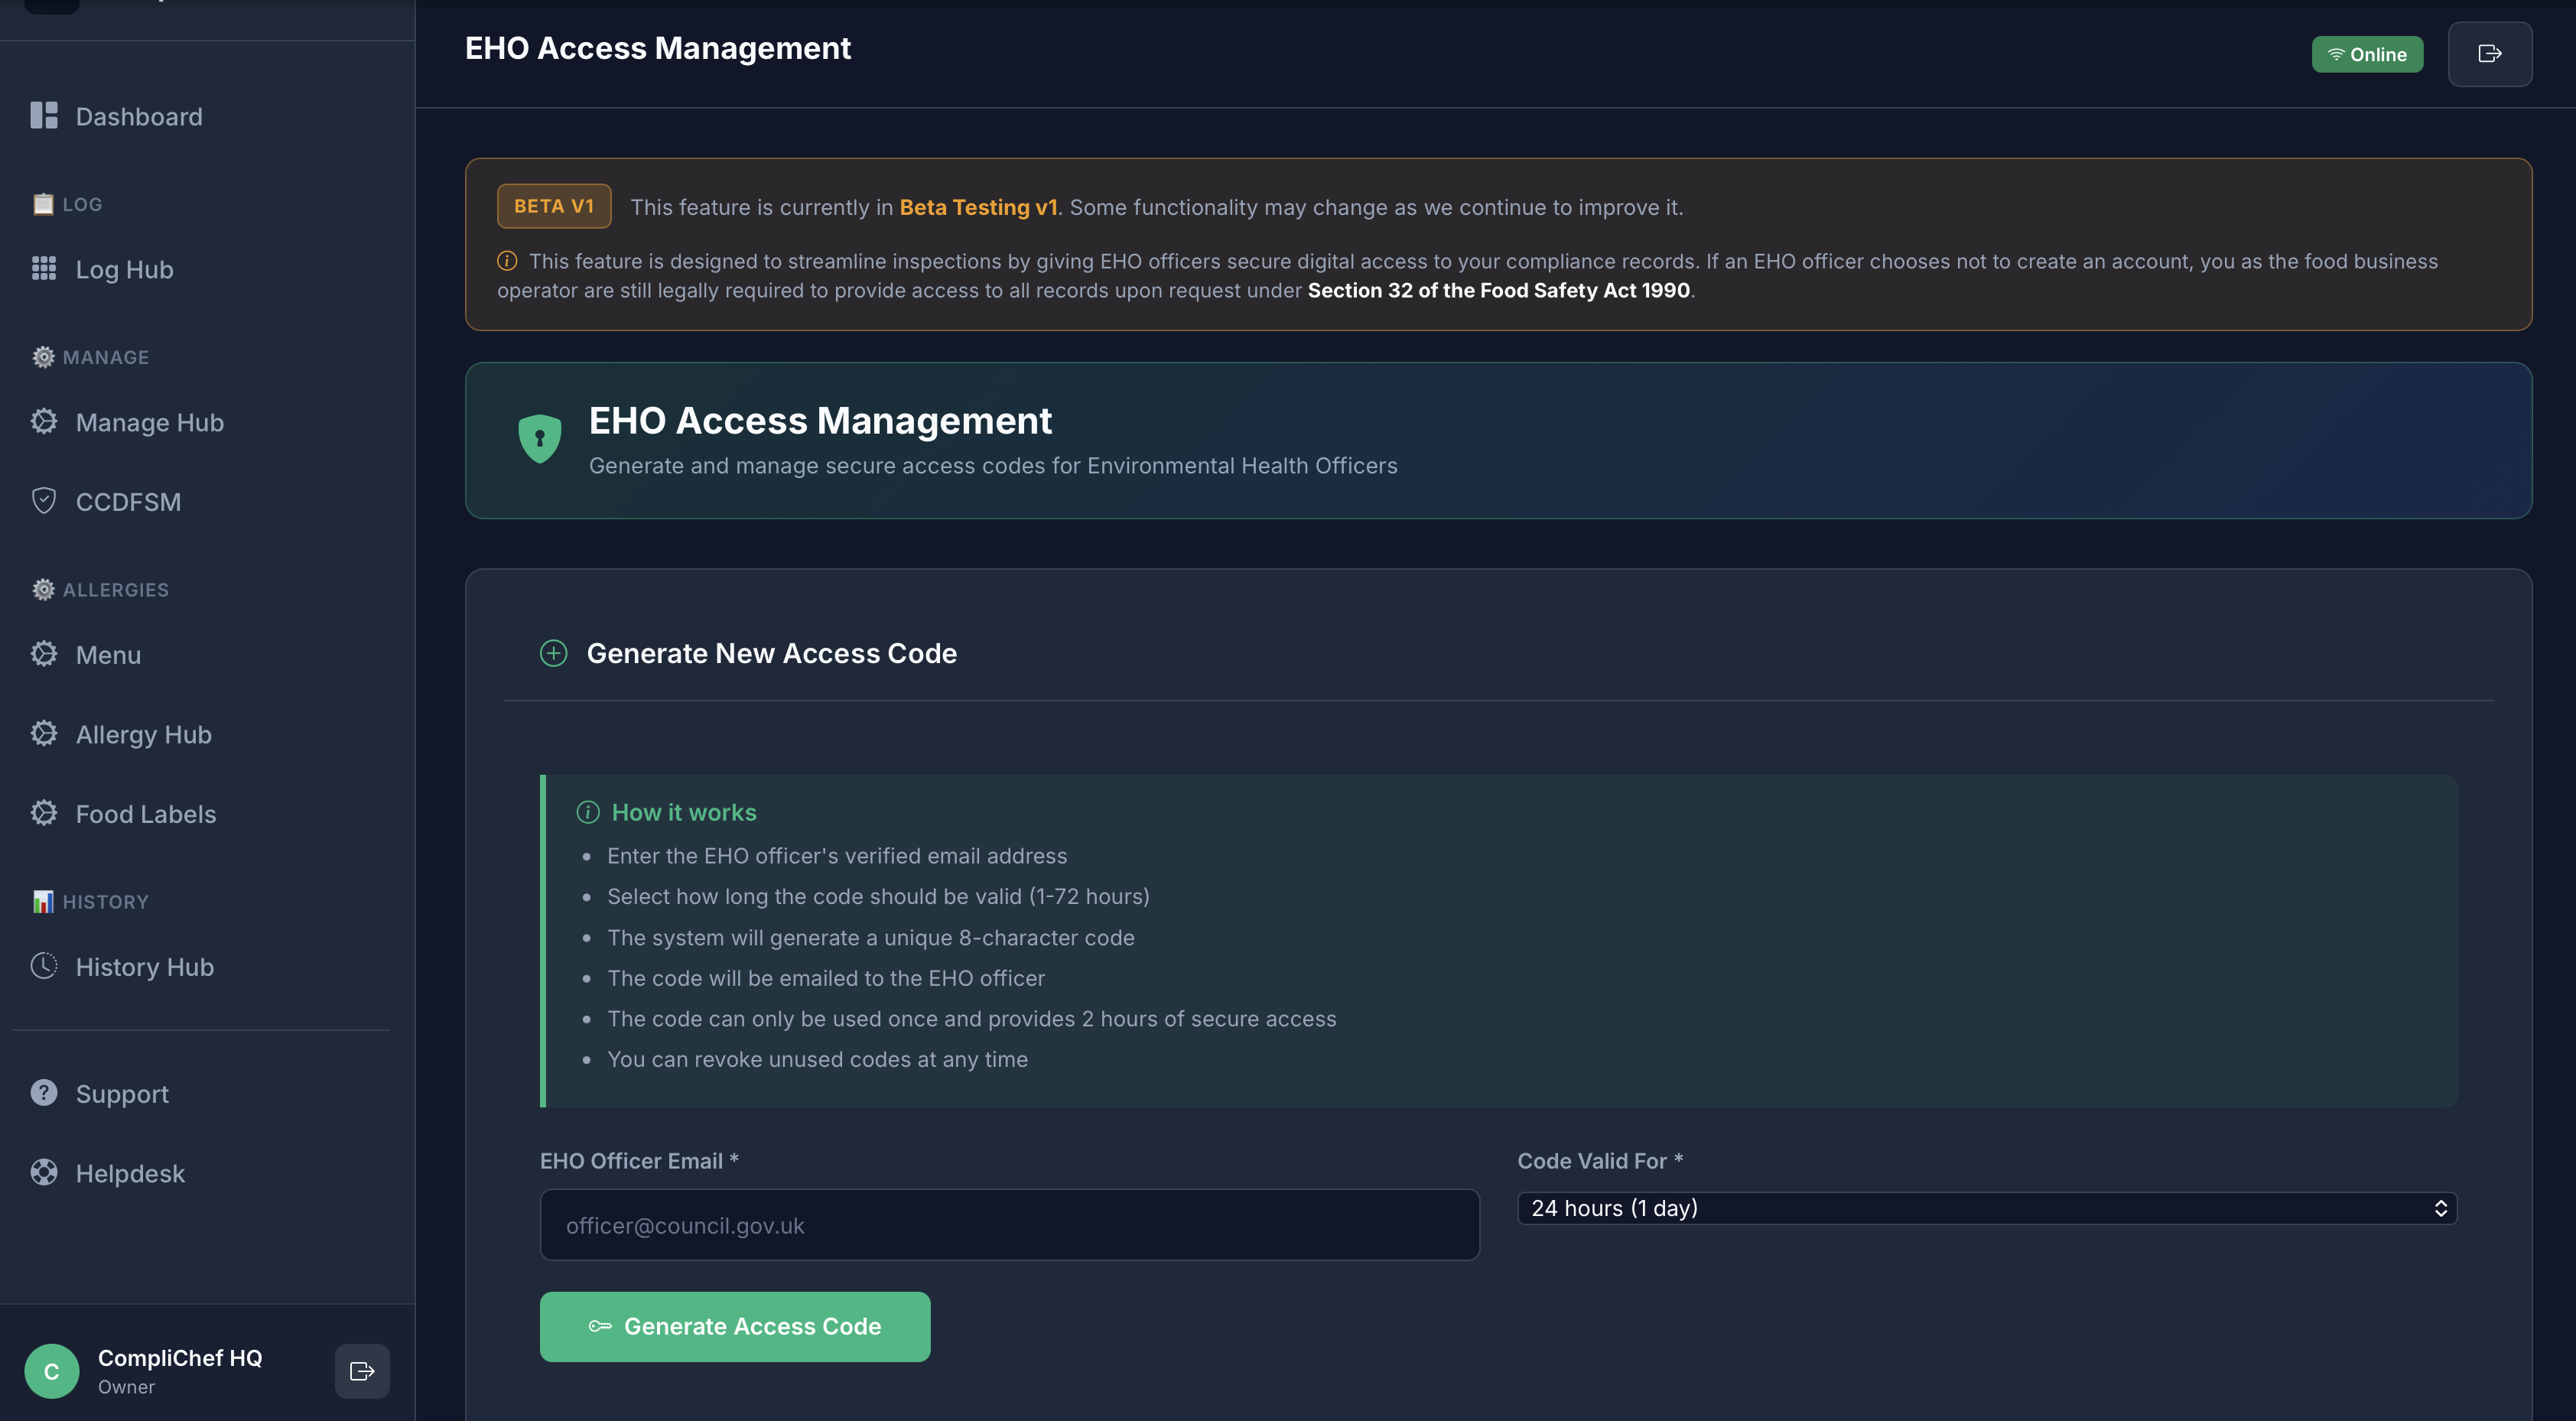This screenshot has width=2576, height=1421.
Task: Click the logout icon in top-right header
Action: tap(2489, 54)
